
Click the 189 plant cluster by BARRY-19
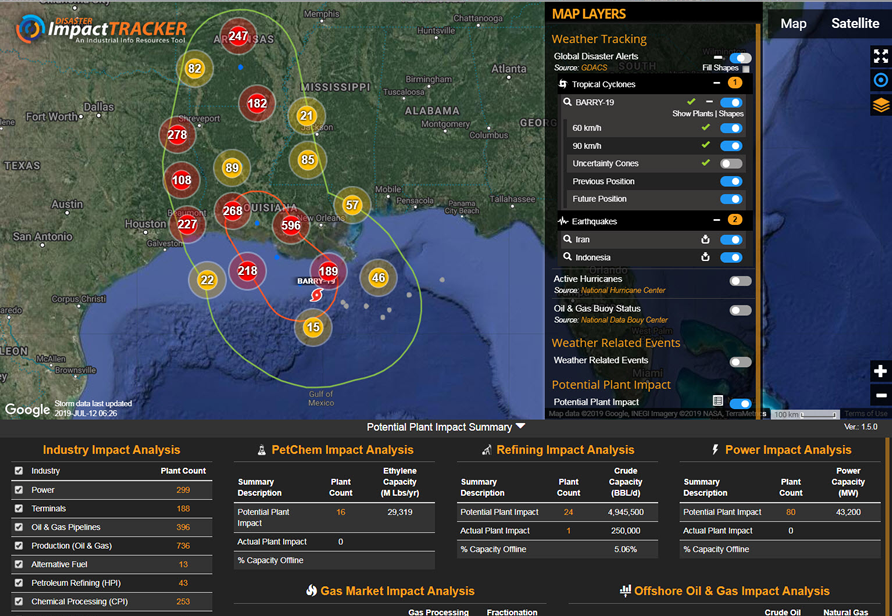(x=328, y=271)
